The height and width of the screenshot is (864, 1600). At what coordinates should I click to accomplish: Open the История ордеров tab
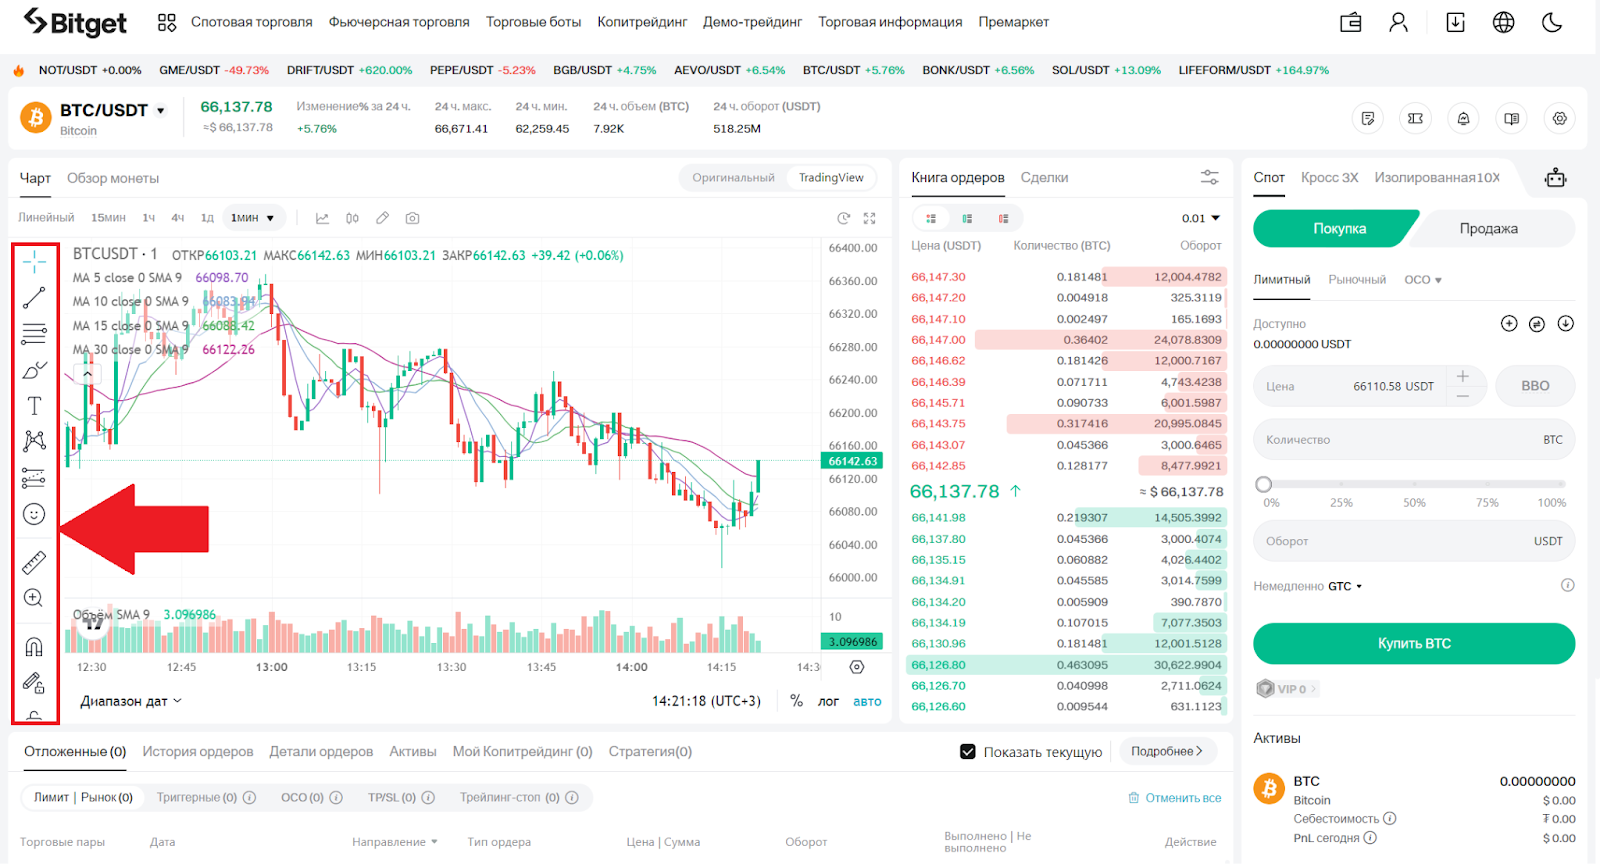[197, 752]
